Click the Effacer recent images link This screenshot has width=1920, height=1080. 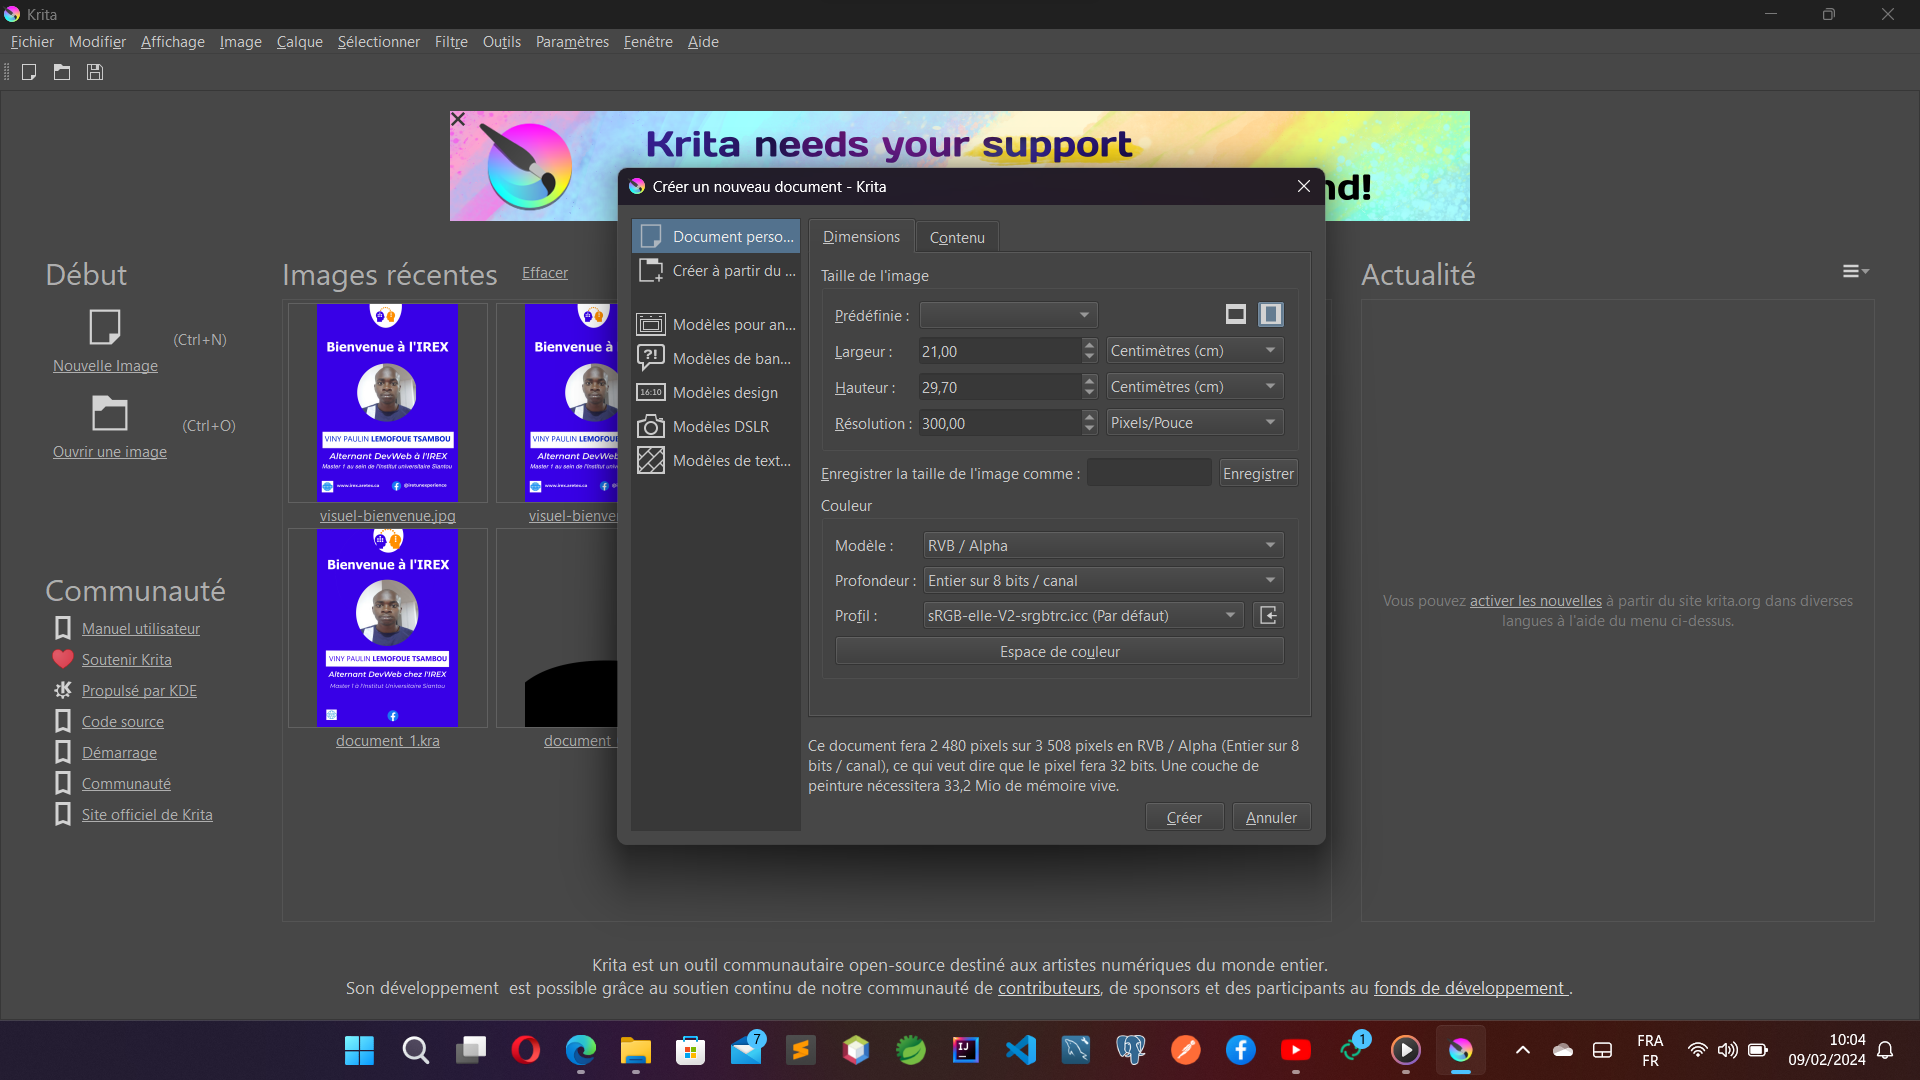(545, 272)
